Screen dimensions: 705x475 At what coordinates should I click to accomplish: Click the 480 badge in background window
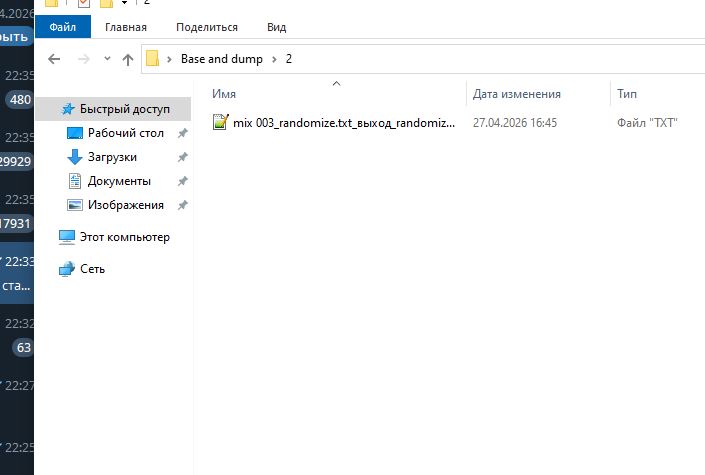click(20, 99)
